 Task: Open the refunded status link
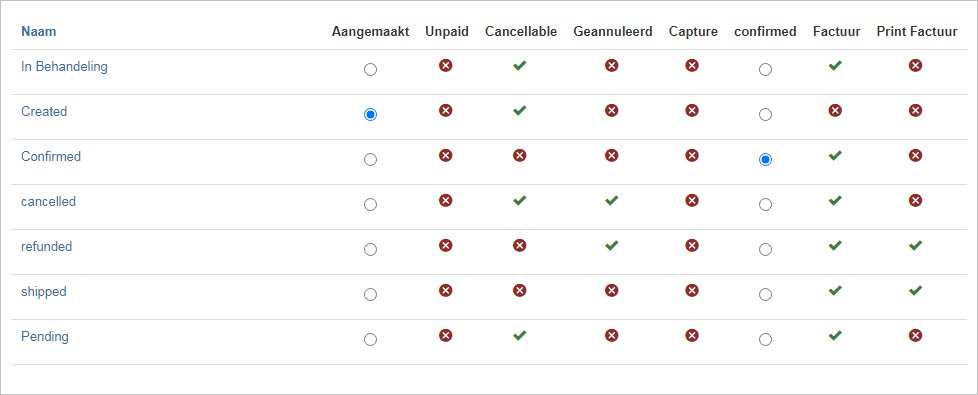(47, 246)
